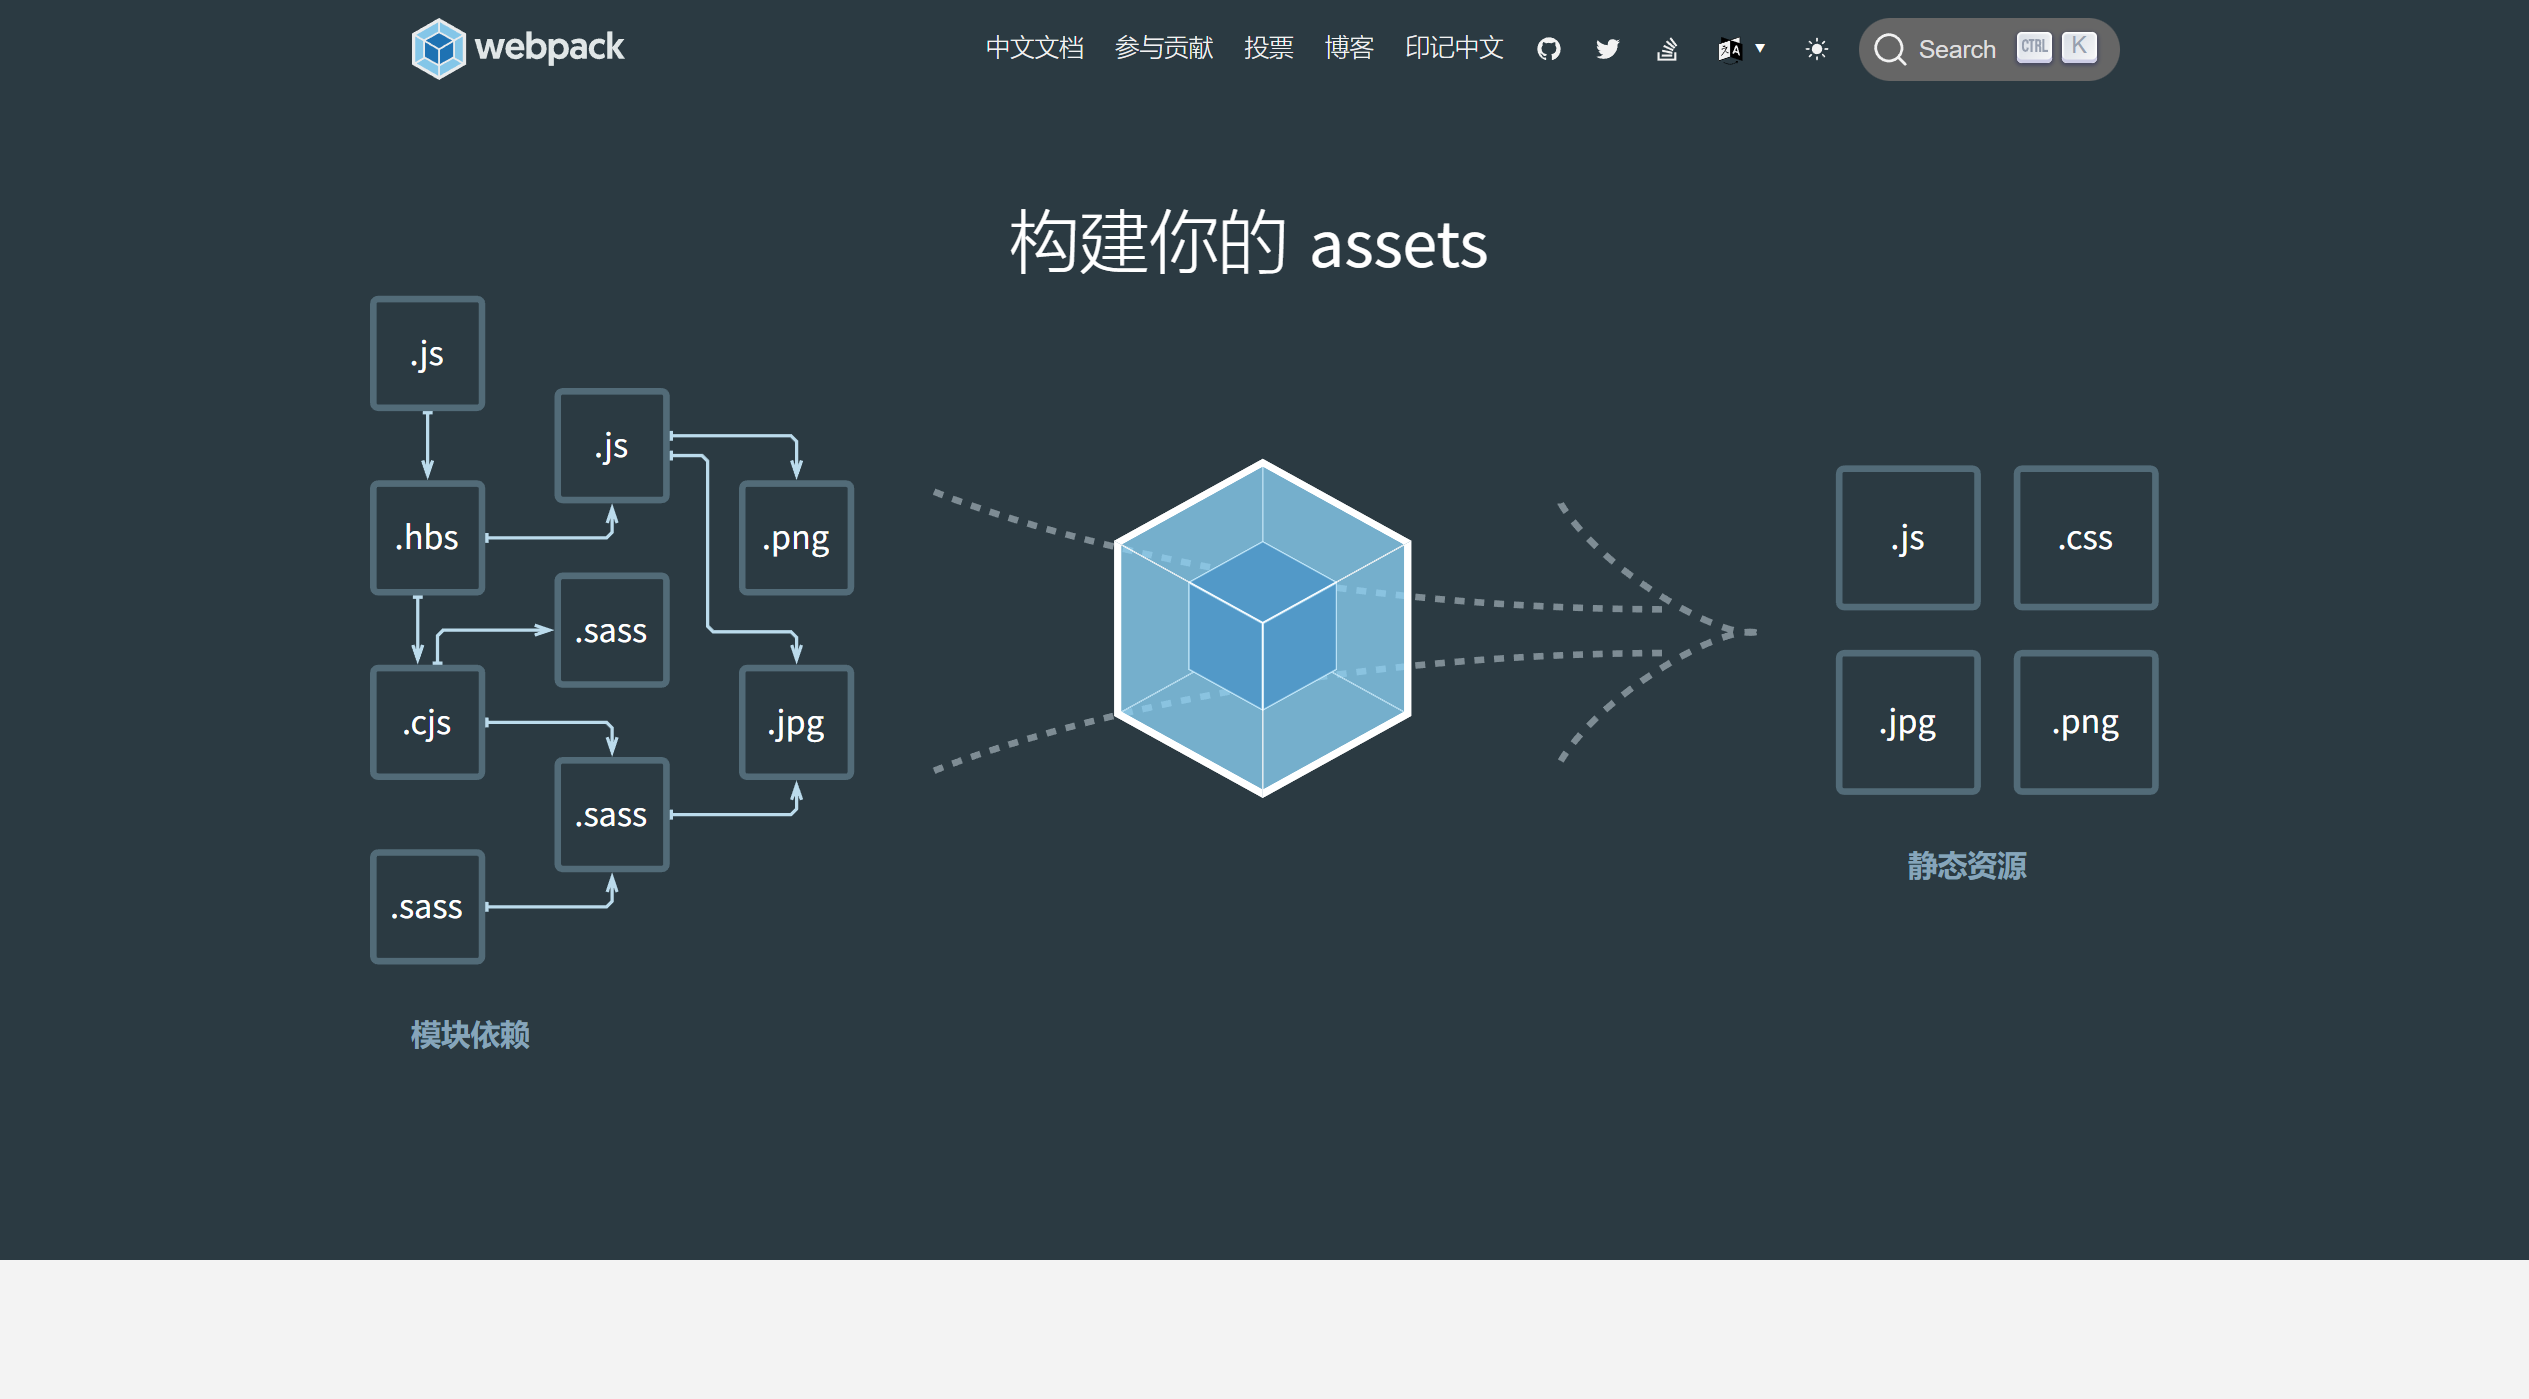Visit the 印记中文 link
The width and height of the screenshot is (2529, 1399).
click(1453, 48)
